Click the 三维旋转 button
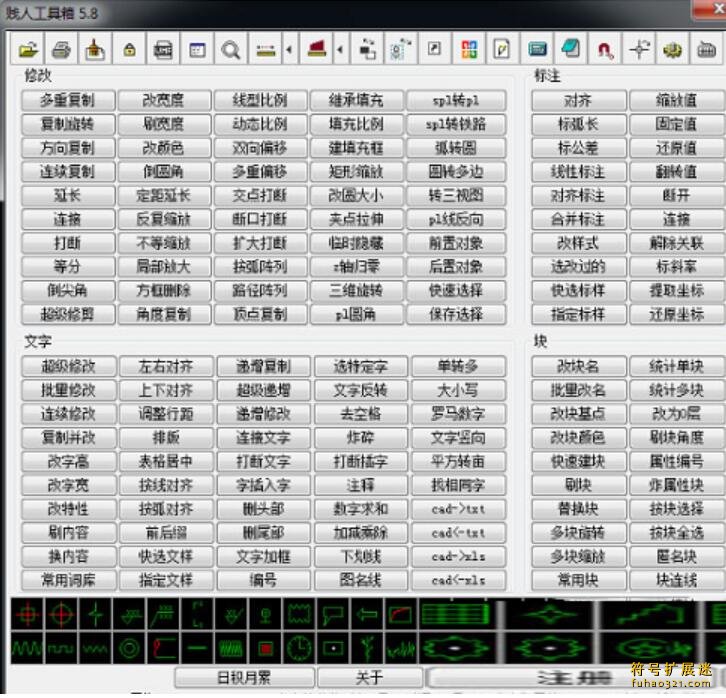 point(356,290)
